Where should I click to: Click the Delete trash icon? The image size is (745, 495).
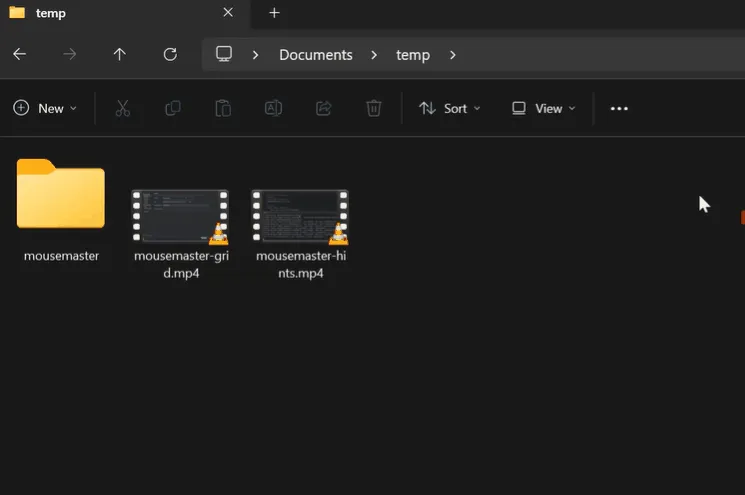(373, 108)
